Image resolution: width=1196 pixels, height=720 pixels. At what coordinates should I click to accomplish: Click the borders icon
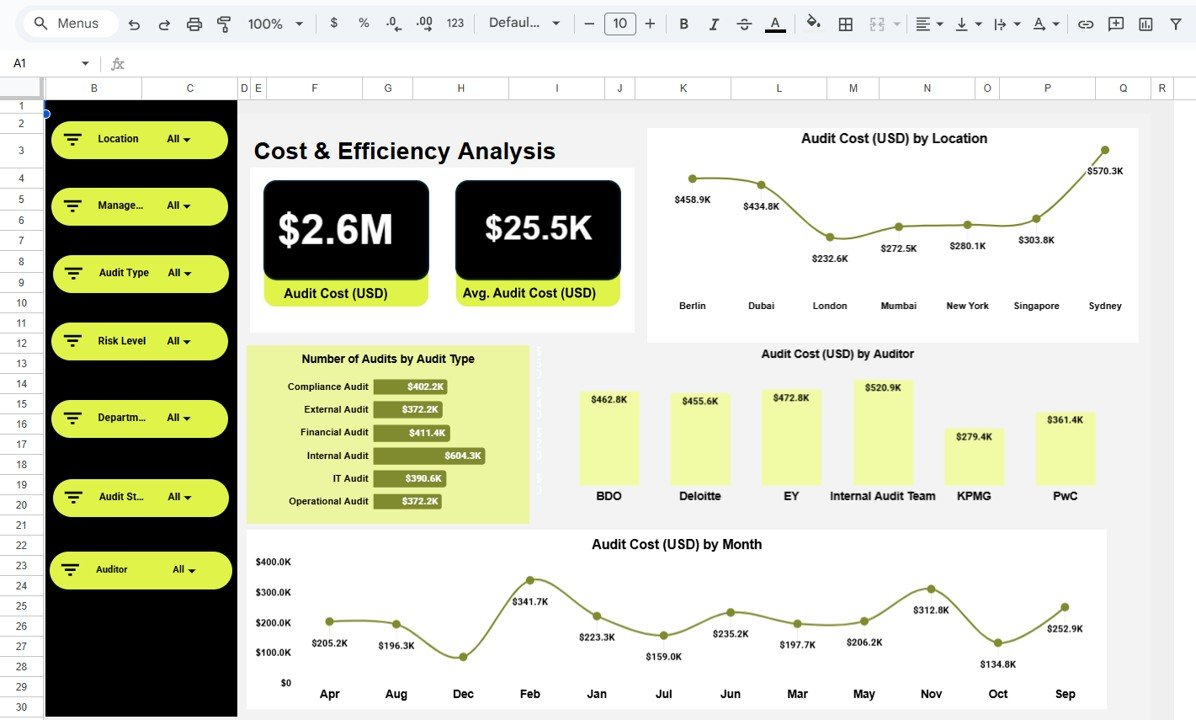[x=845, y=23]
